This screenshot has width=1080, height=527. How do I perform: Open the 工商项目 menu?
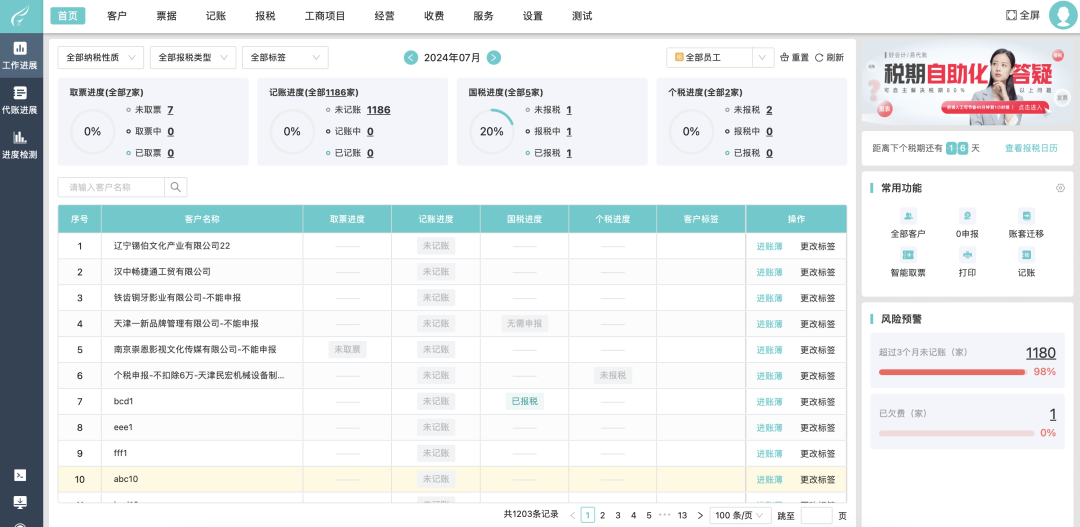tap(325, 16)
